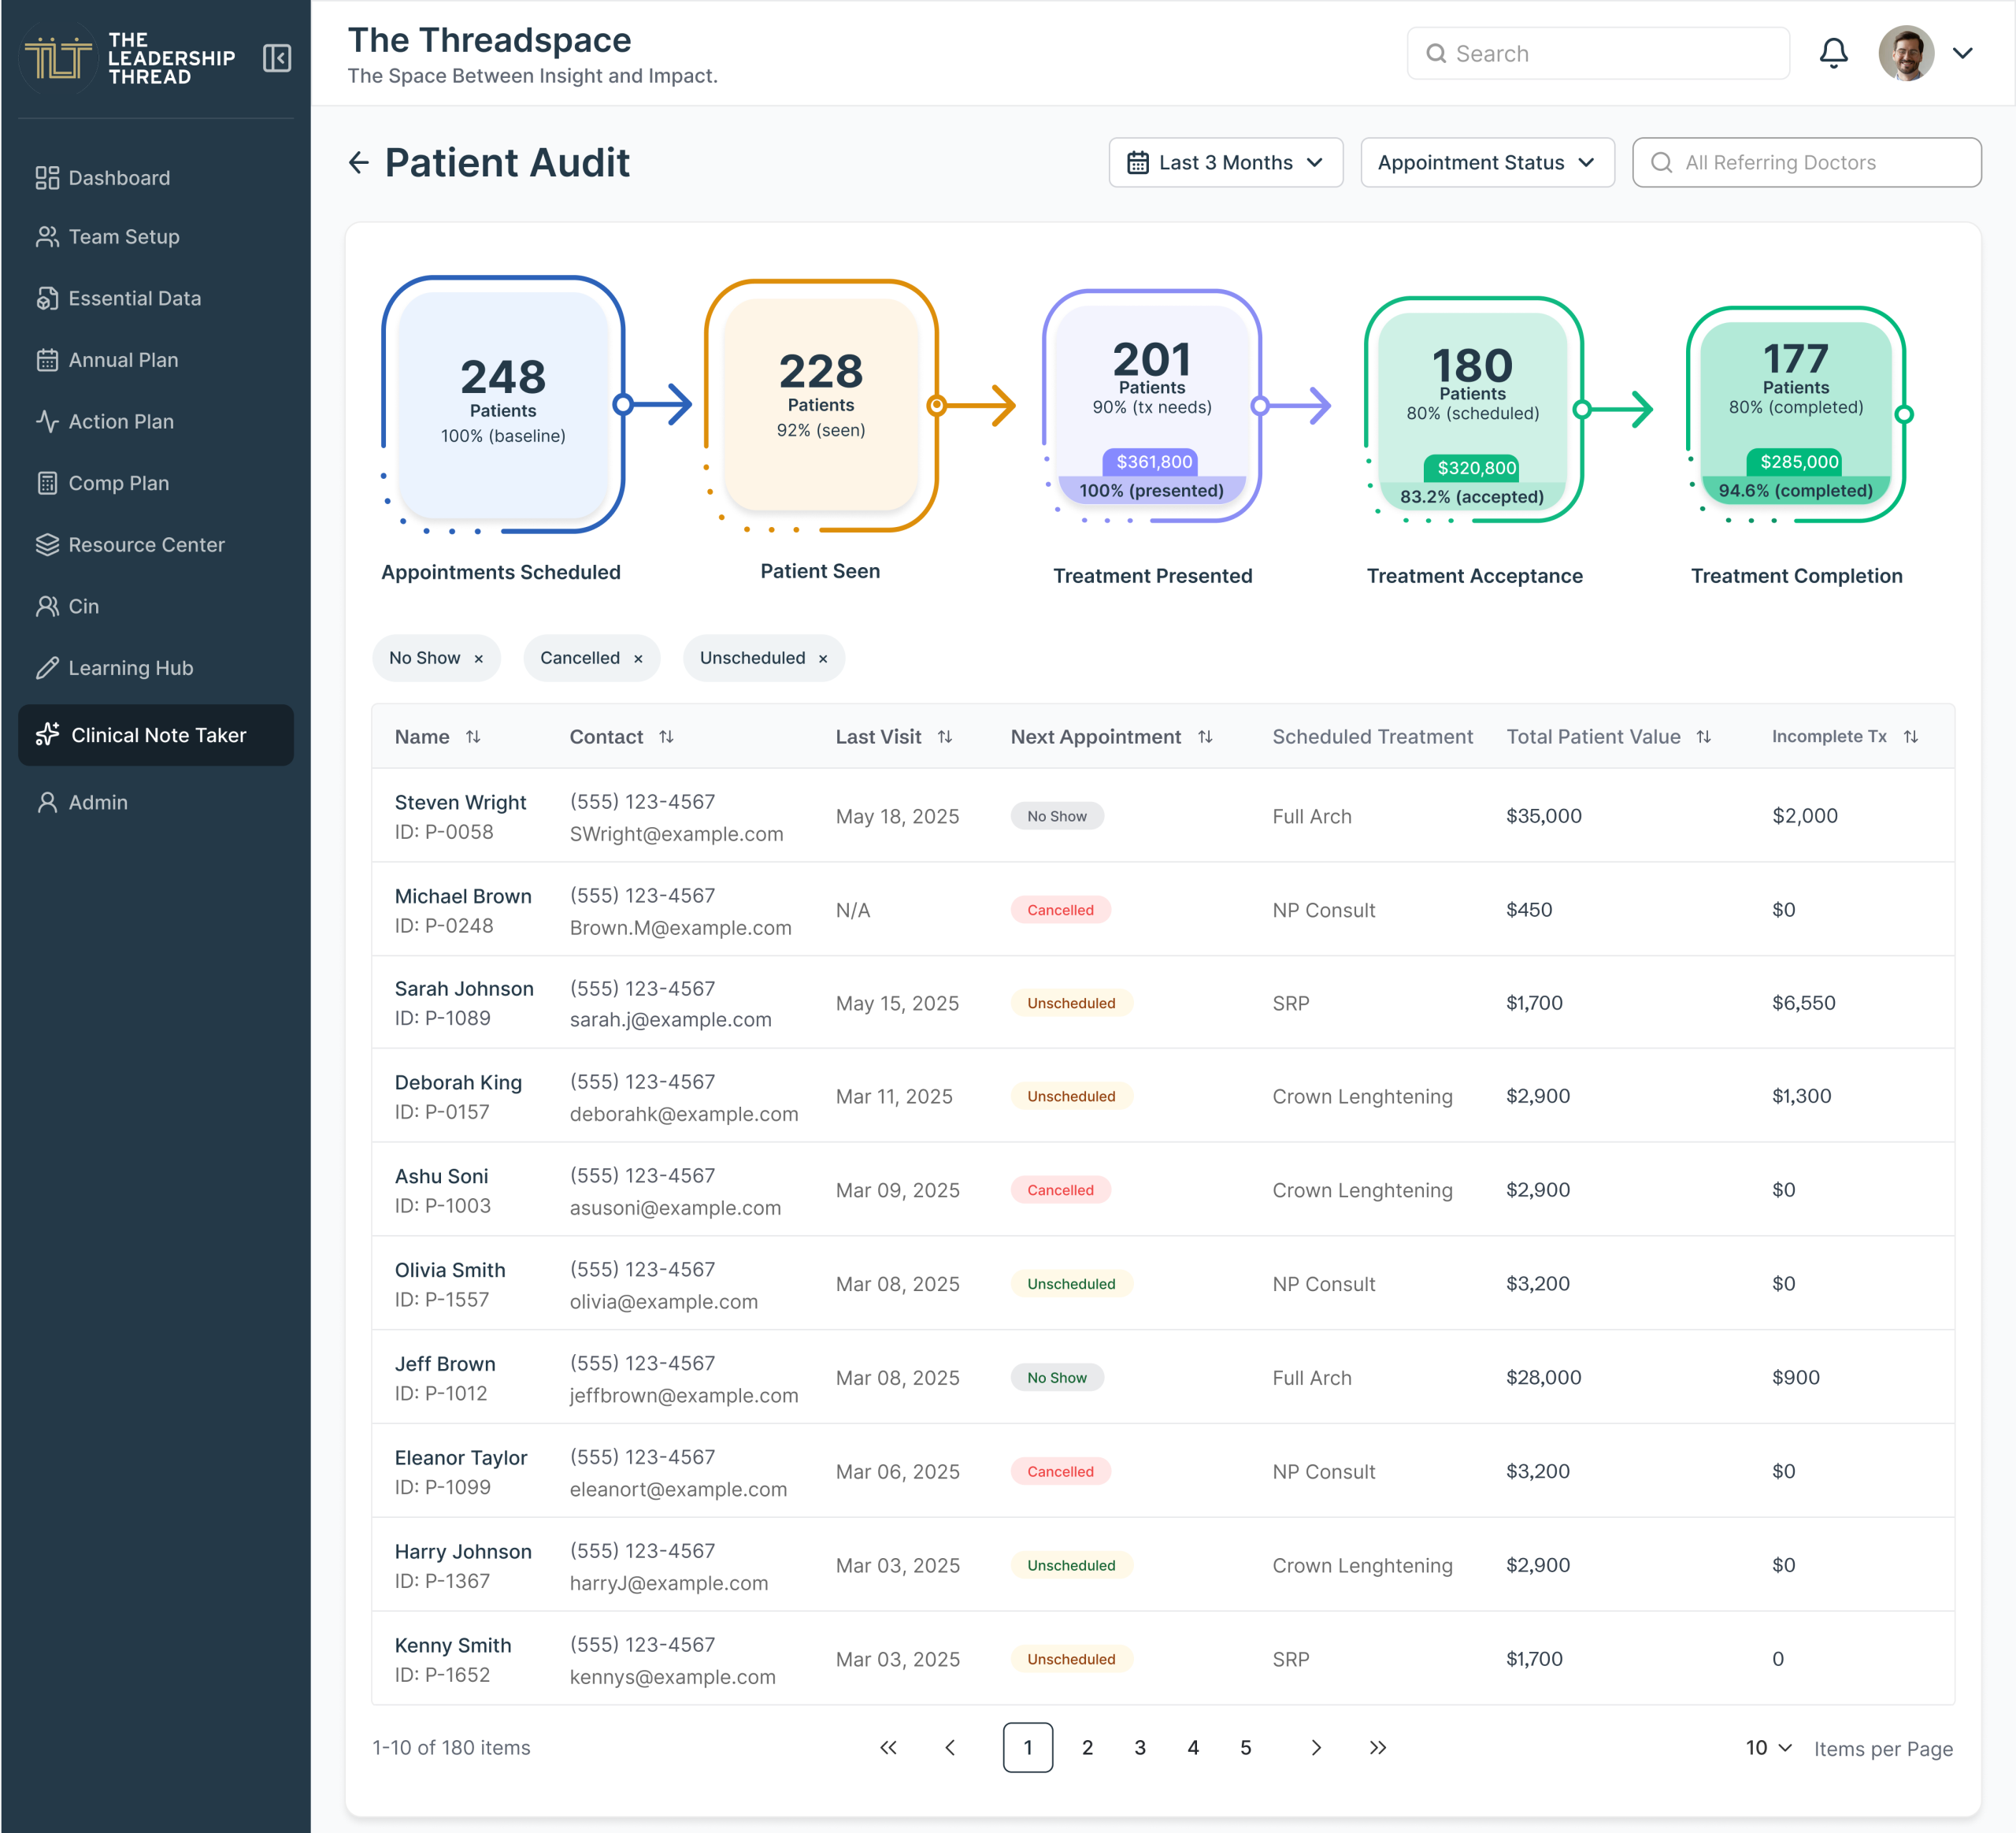
Task: Click the All Referring Doctors search field
Action: tap(1806, 162)
